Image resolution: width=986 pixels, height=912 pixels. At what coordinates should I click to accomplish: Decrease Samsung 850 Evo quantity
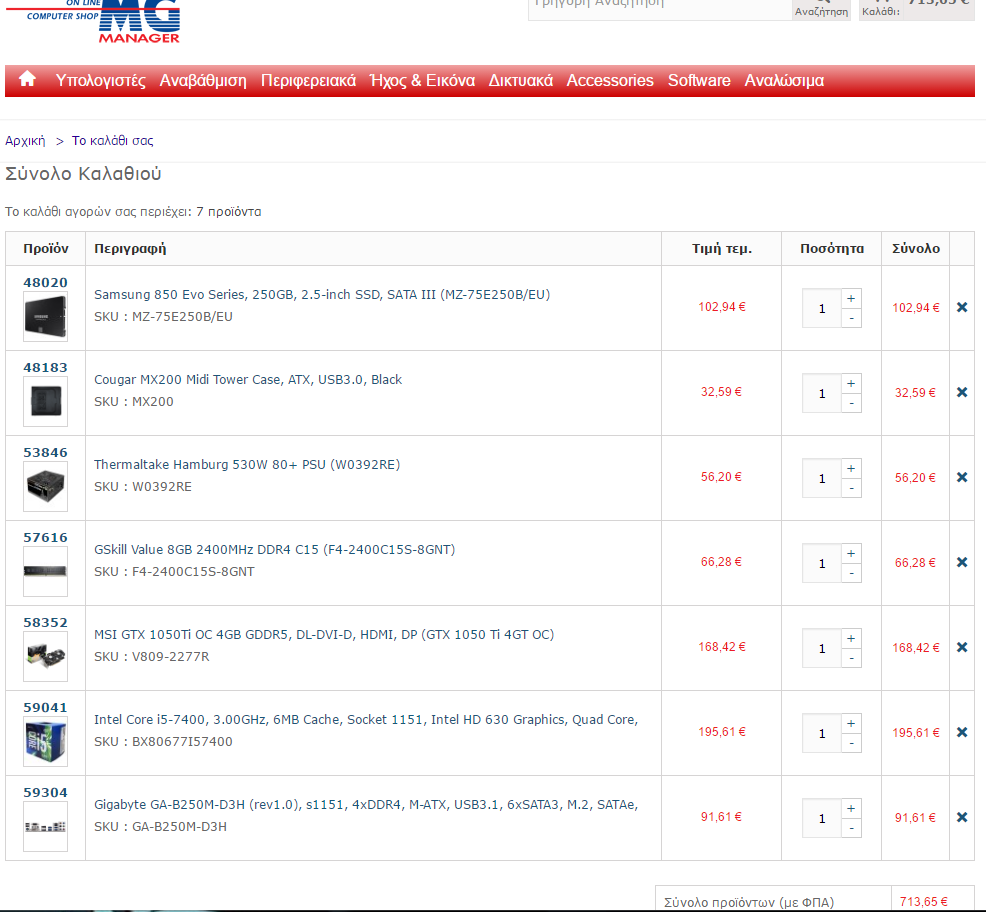click(851, 318)
